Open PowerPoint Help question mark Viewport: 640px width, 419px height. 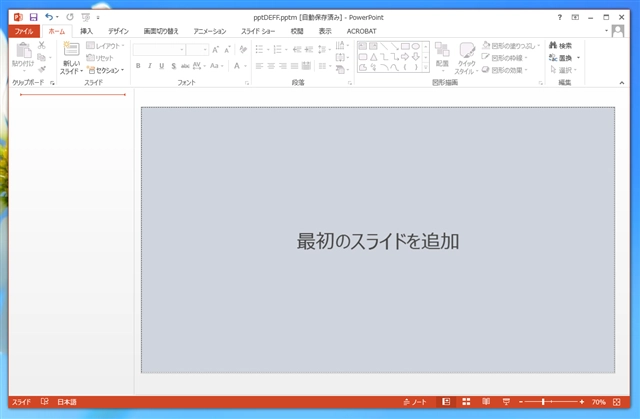560,17
